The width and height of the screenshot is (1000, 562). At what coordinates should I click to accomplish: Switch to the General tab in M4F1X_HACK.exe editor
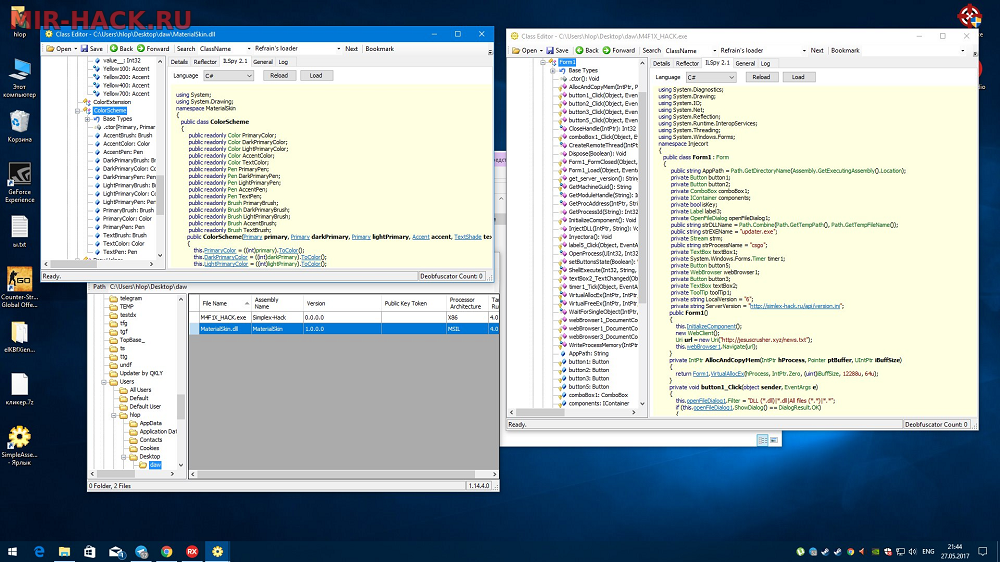pos(745,63)
